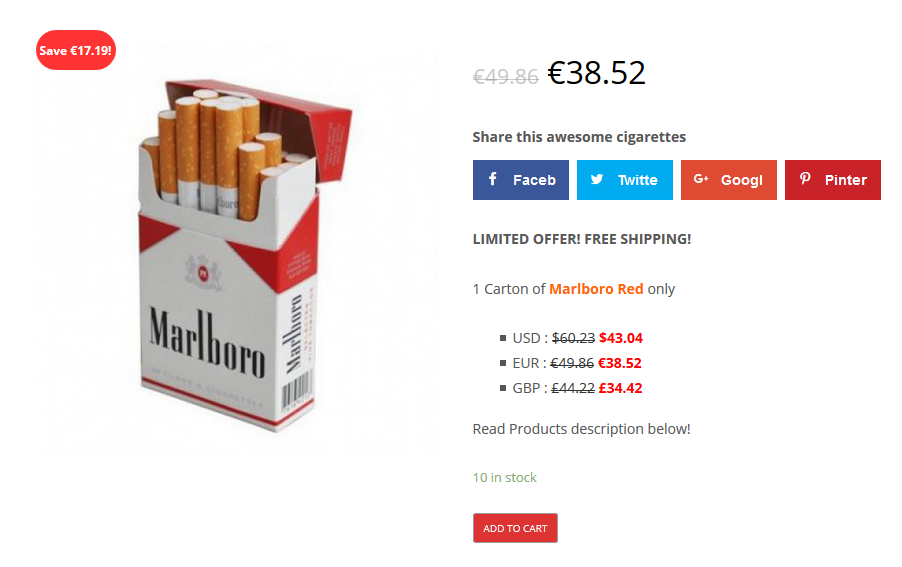Viewport: 902px width, 567px height.
Task: Click the Twitter bird icon
Action: (x=597, y=179)
